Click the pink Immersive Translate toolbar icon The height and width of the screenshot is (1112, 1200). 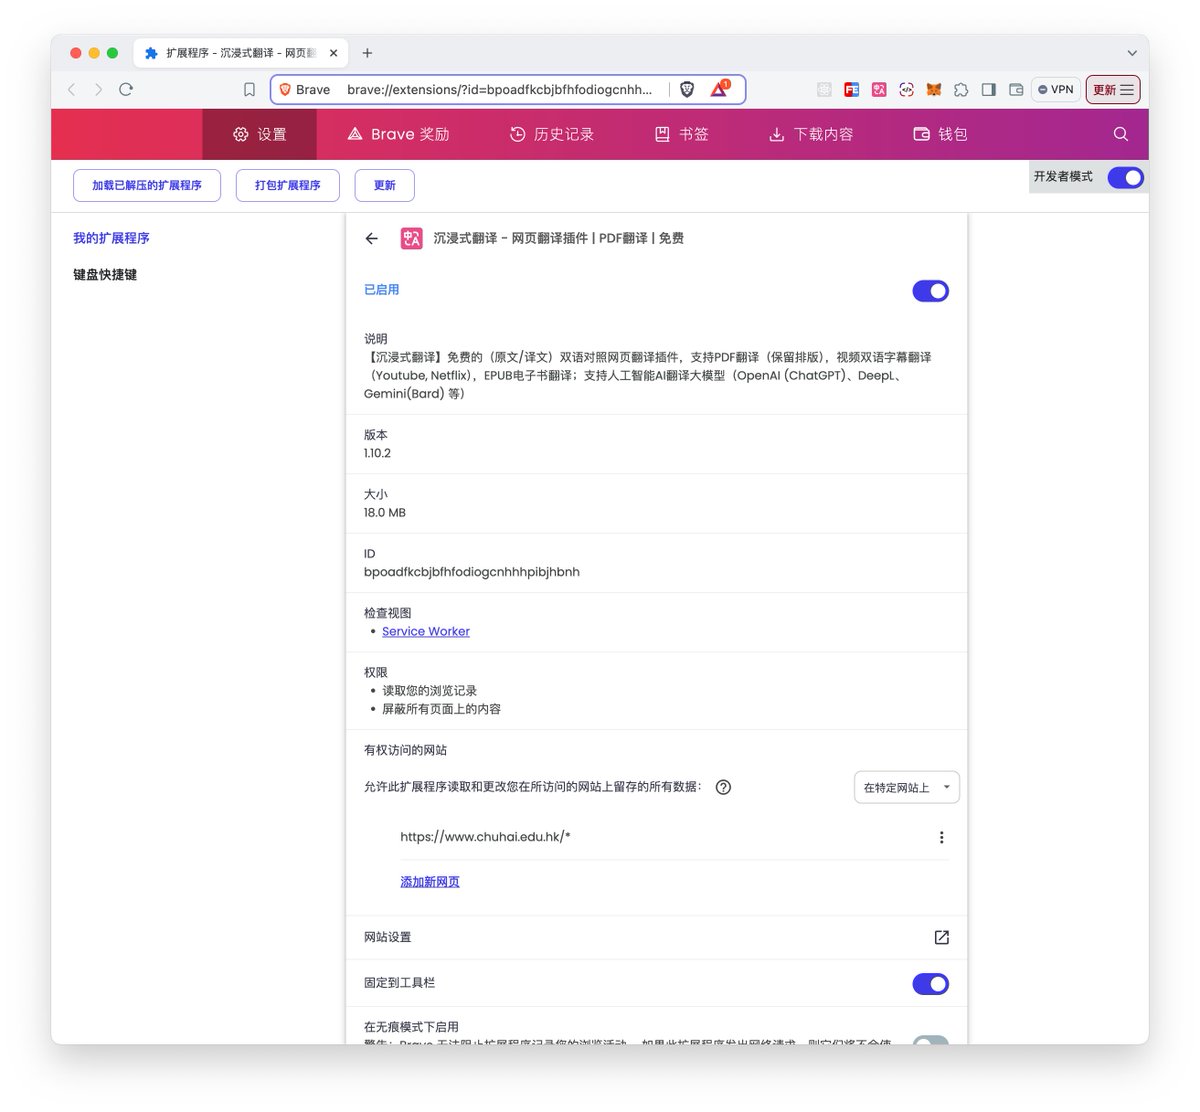tap(879, 90)
